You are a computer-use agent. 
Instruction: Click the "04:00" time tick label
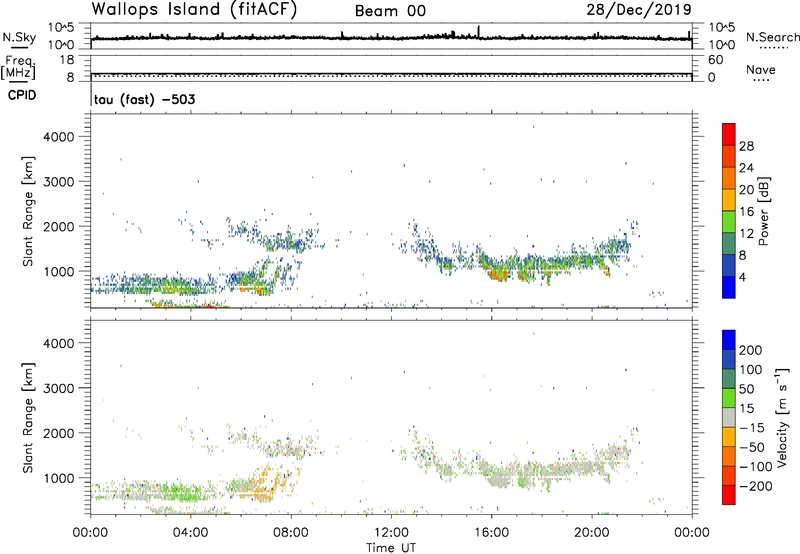[x=191, y=533]
